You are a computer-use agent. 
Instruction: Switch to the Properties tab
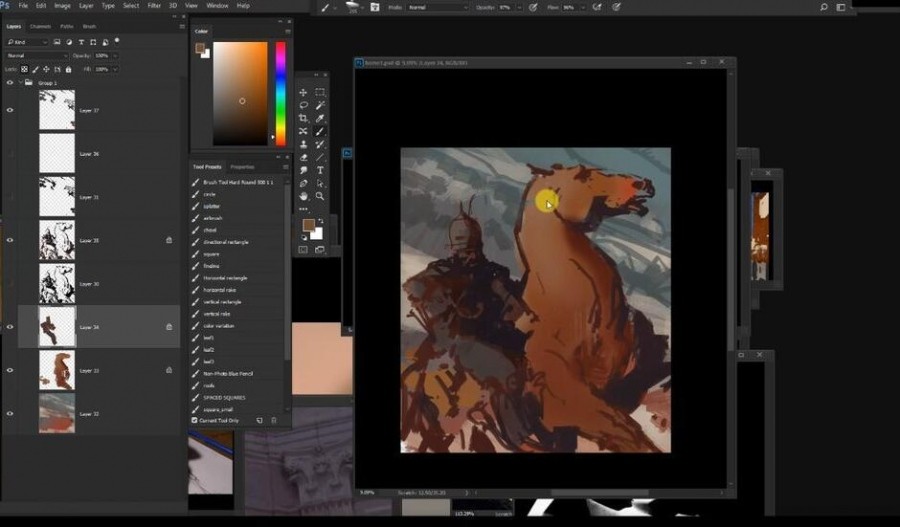pyautogui.click(x=242, y=167)
